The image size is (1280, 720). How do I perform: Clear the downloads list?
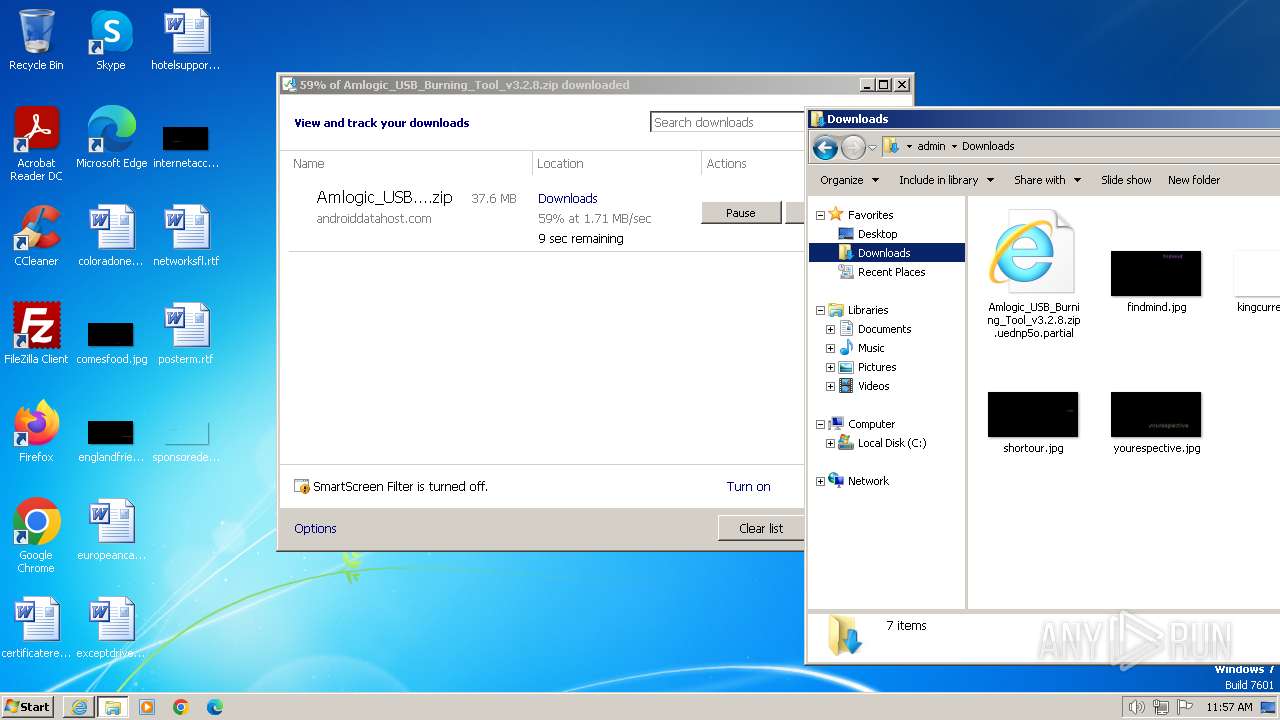tap(761, 528)
